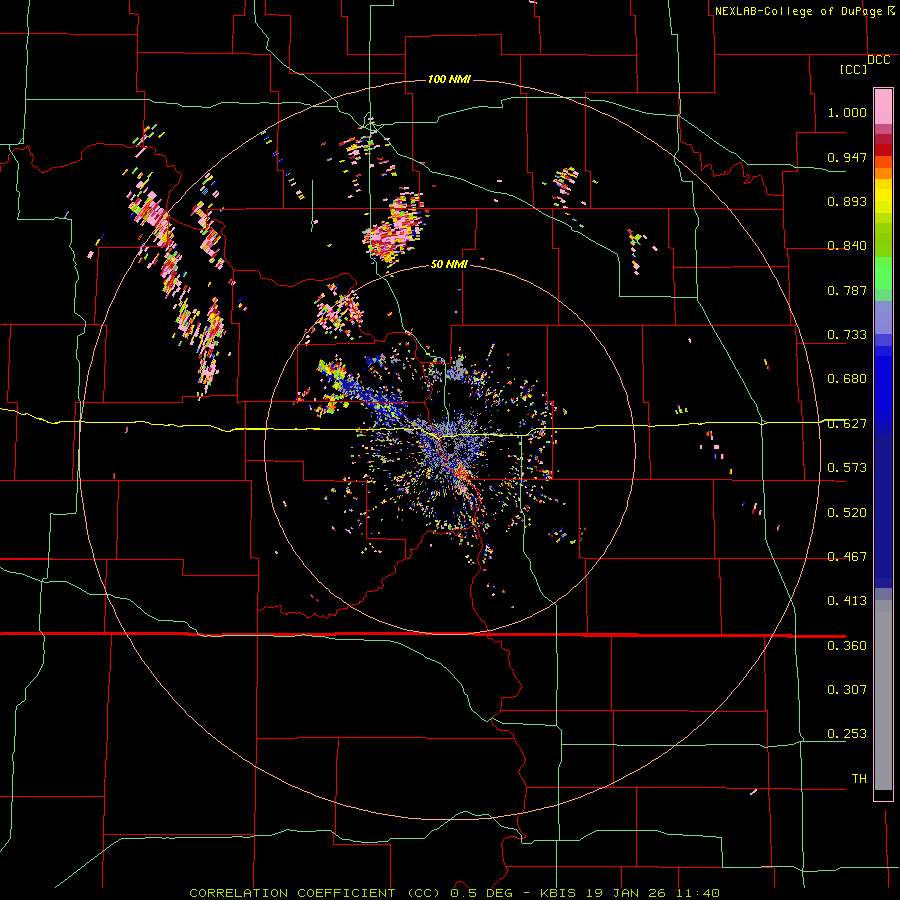This screenshot has height=900, width=900.
Task: Click the 0.733 scale value
Action: click(847, 335)
